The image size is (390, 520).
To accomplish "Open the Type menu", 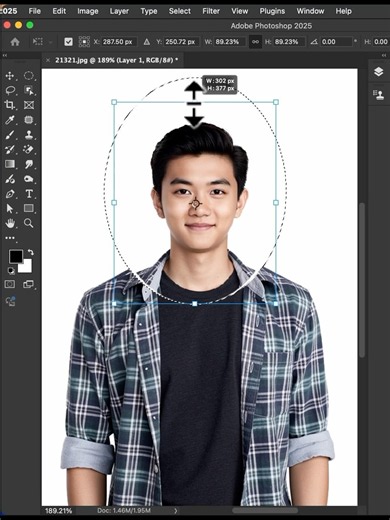I will [x=149, y=11].
